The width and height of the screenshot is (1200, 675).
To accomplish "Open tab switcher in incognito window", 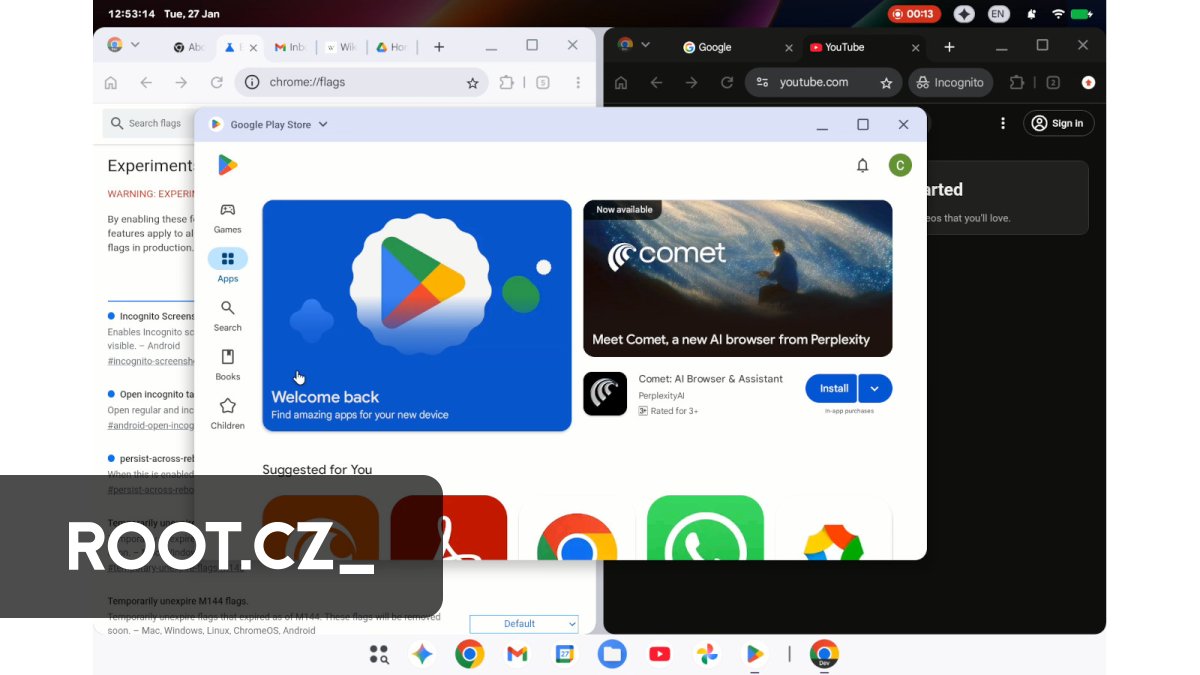I will point(1053,83).
